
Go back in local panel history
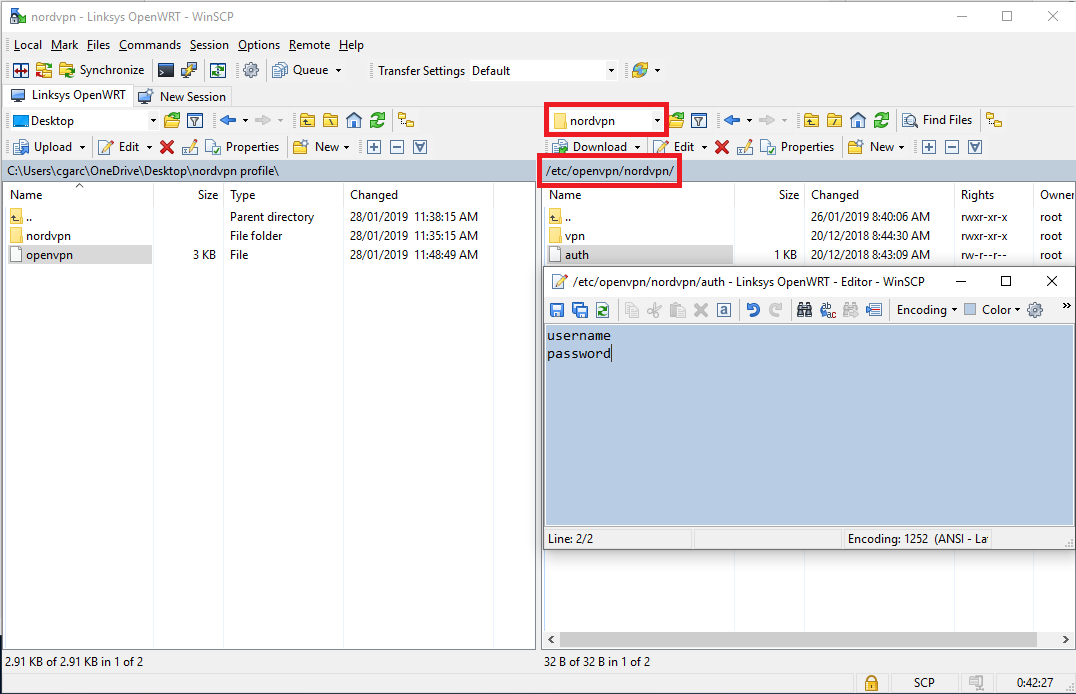[229, 121]
